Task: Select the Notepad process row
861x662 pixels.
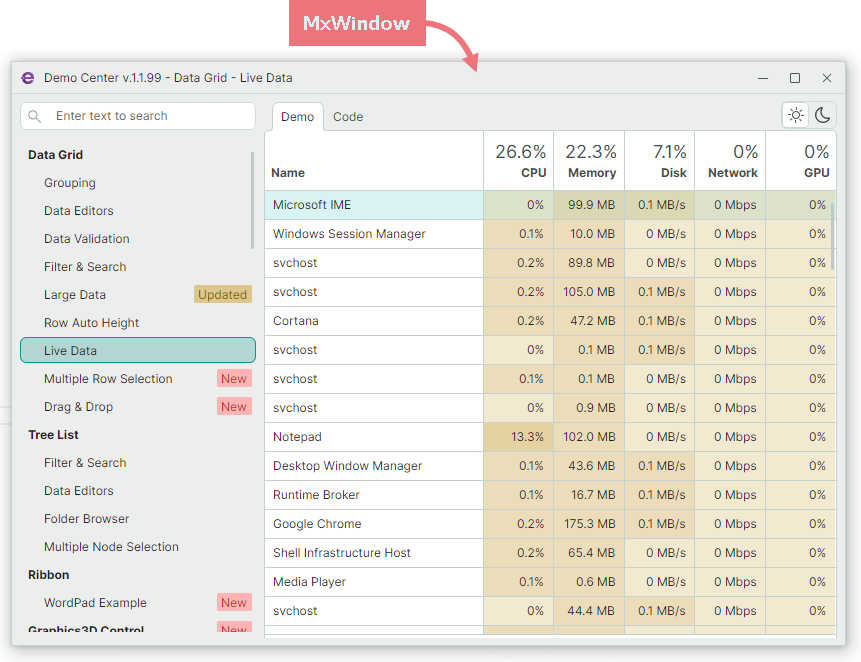Action: pos(550,437)
